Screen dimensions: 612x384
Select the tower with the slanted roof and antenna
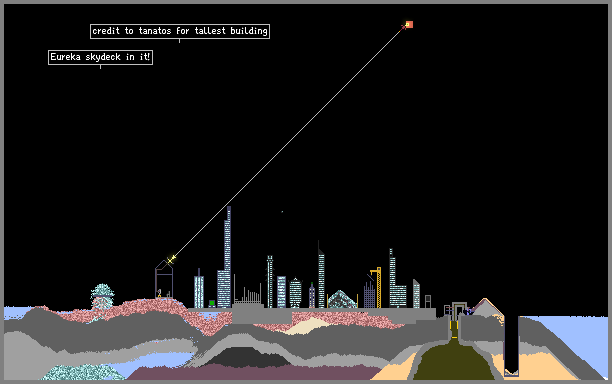point(321,275)
